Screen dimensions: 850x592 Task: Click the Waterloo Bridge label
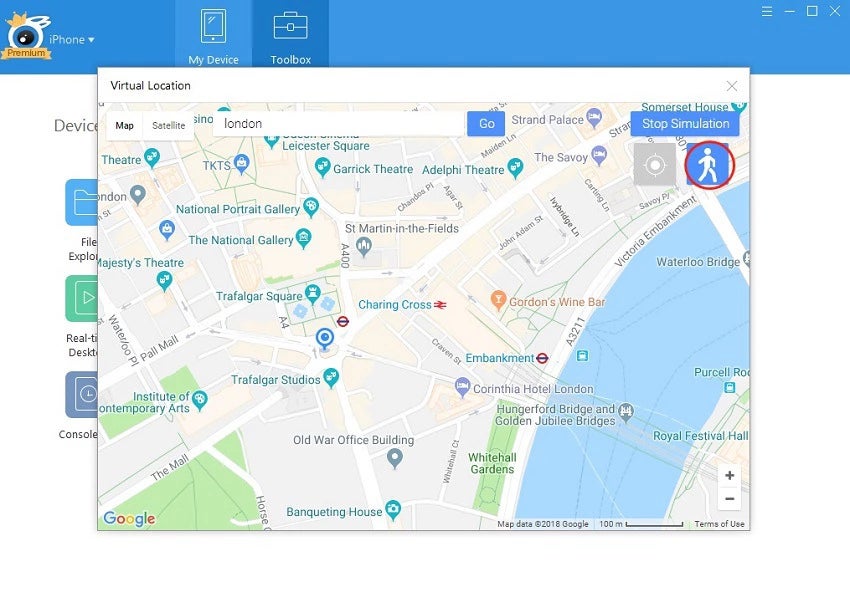coord(698,262)
